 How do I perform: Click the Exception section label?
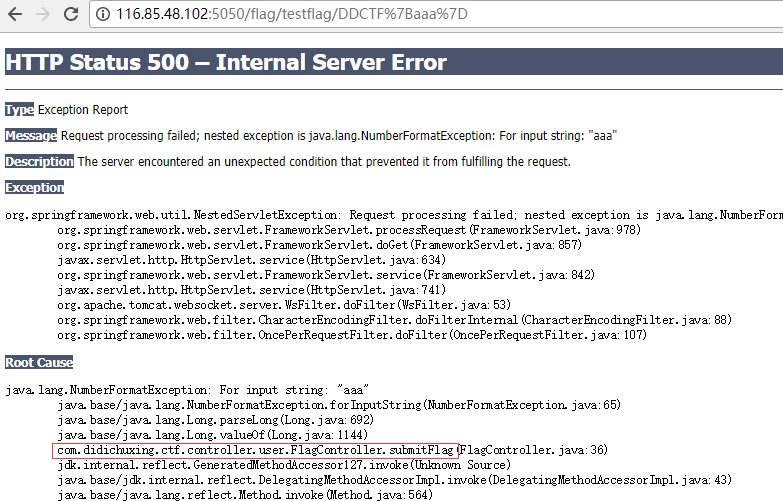point(34,187)
